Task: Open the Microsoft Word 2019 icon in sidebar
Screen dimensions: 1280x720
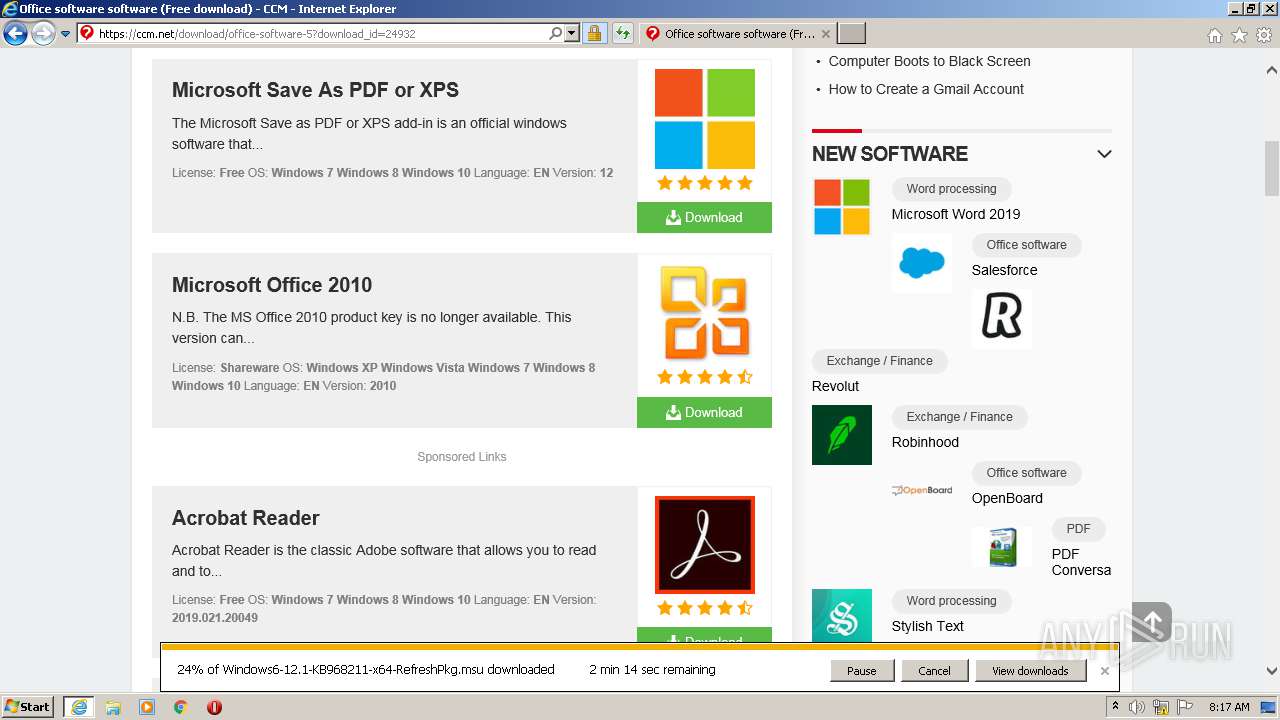Action: pos(842,207)
